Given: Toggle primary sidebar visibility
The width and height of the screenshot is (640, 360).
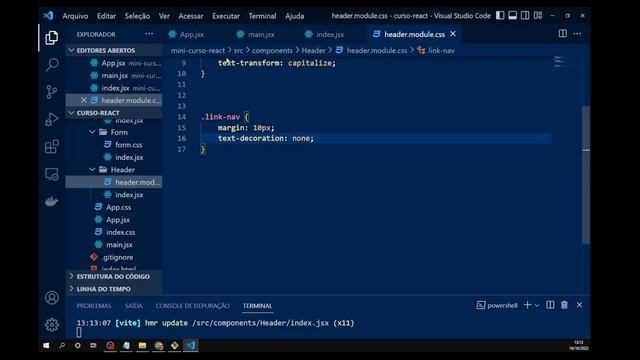Looking at the screenshot, I should click(500, 16).
